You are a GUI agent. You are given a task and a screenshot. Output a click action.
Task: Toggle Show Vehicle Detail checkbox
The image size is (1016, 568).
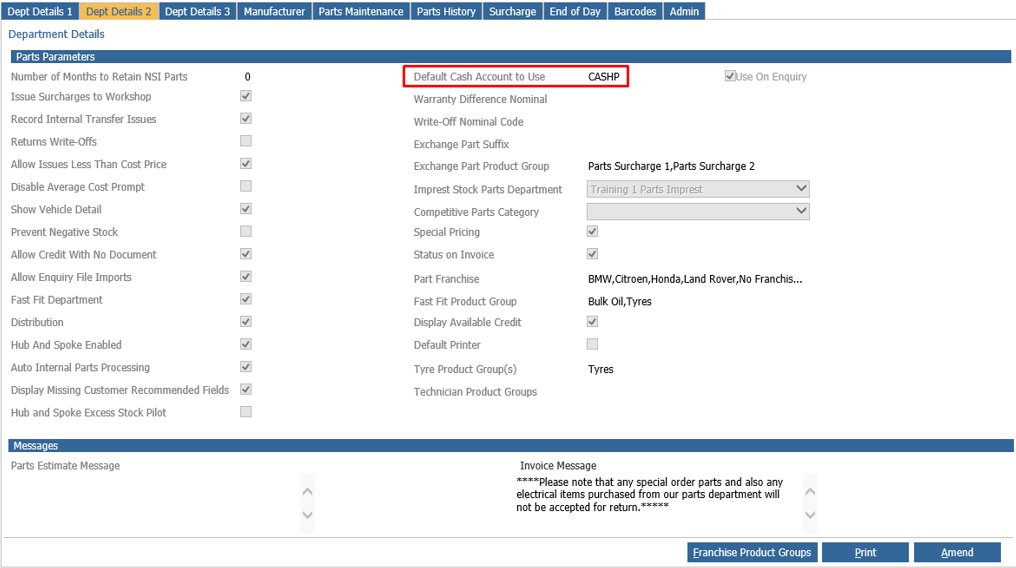[x=246, y=209]
